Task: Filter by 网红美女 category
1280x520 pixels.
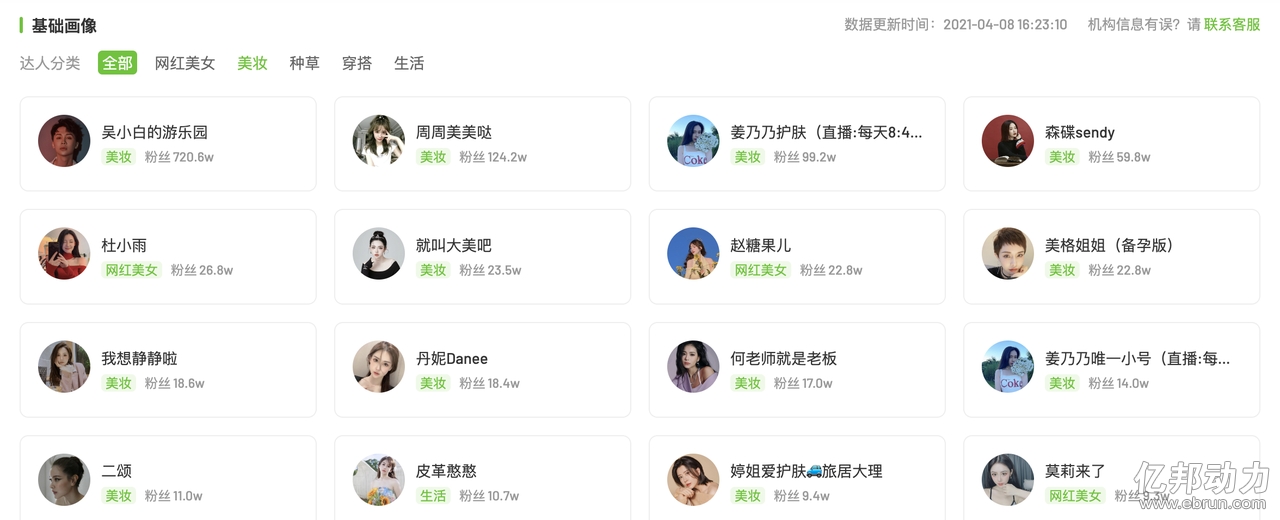Action: tap(185, 63)
